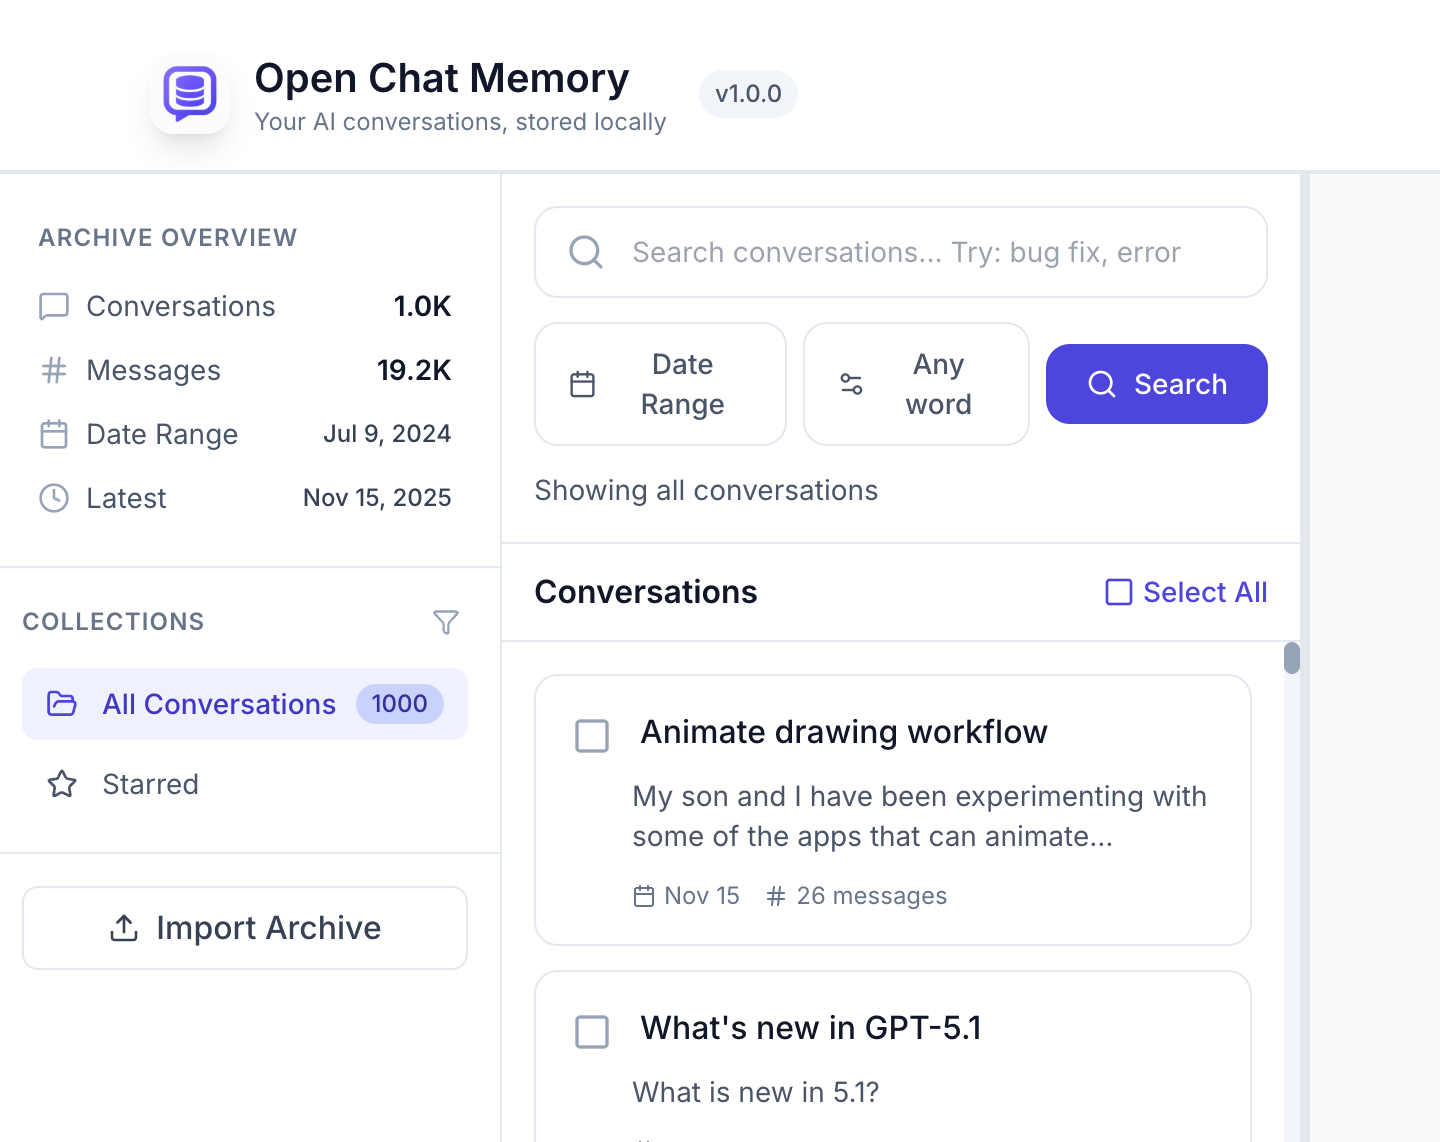Click the folder icon for All Conversations
1440x1142 pixels.
pyautogui.click(x=62, y=704)
